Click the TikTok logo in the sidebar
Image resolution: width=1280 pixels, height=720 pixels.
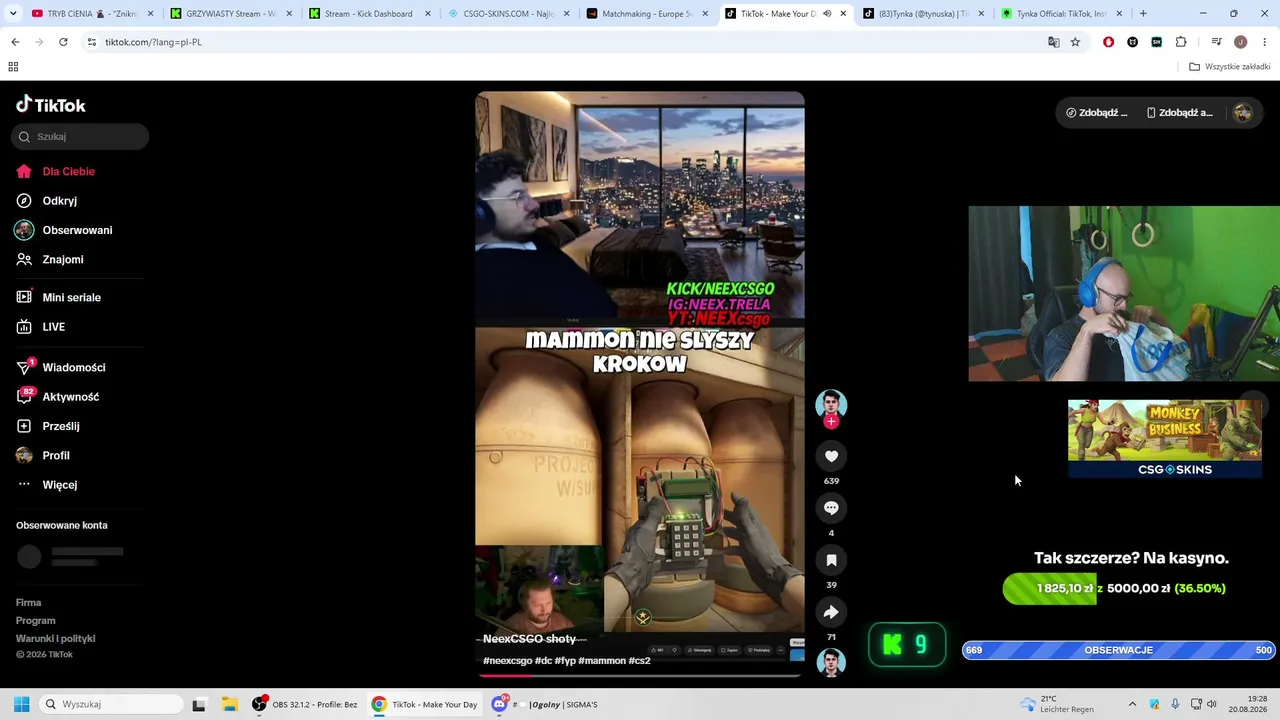click(x=51, y=105)
